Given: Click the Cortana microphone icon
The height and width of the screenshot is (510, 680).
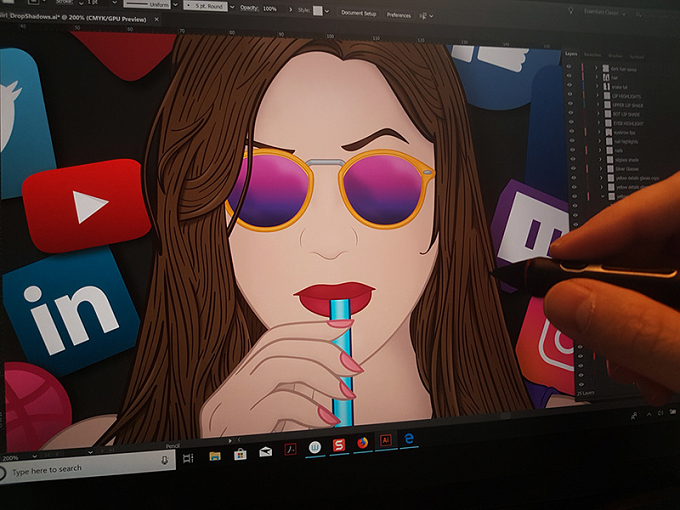Looking at the screenshot, I should 164,461.
